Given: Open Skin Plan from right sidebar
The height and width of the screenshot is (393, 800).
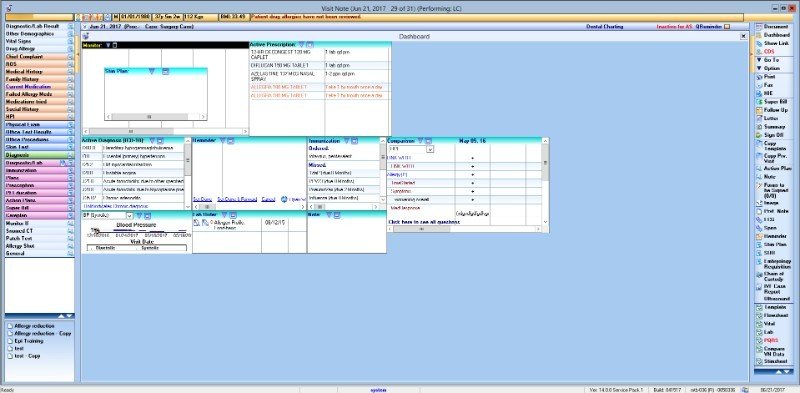Looking at the screenshot, I should (x=771, y=244).
